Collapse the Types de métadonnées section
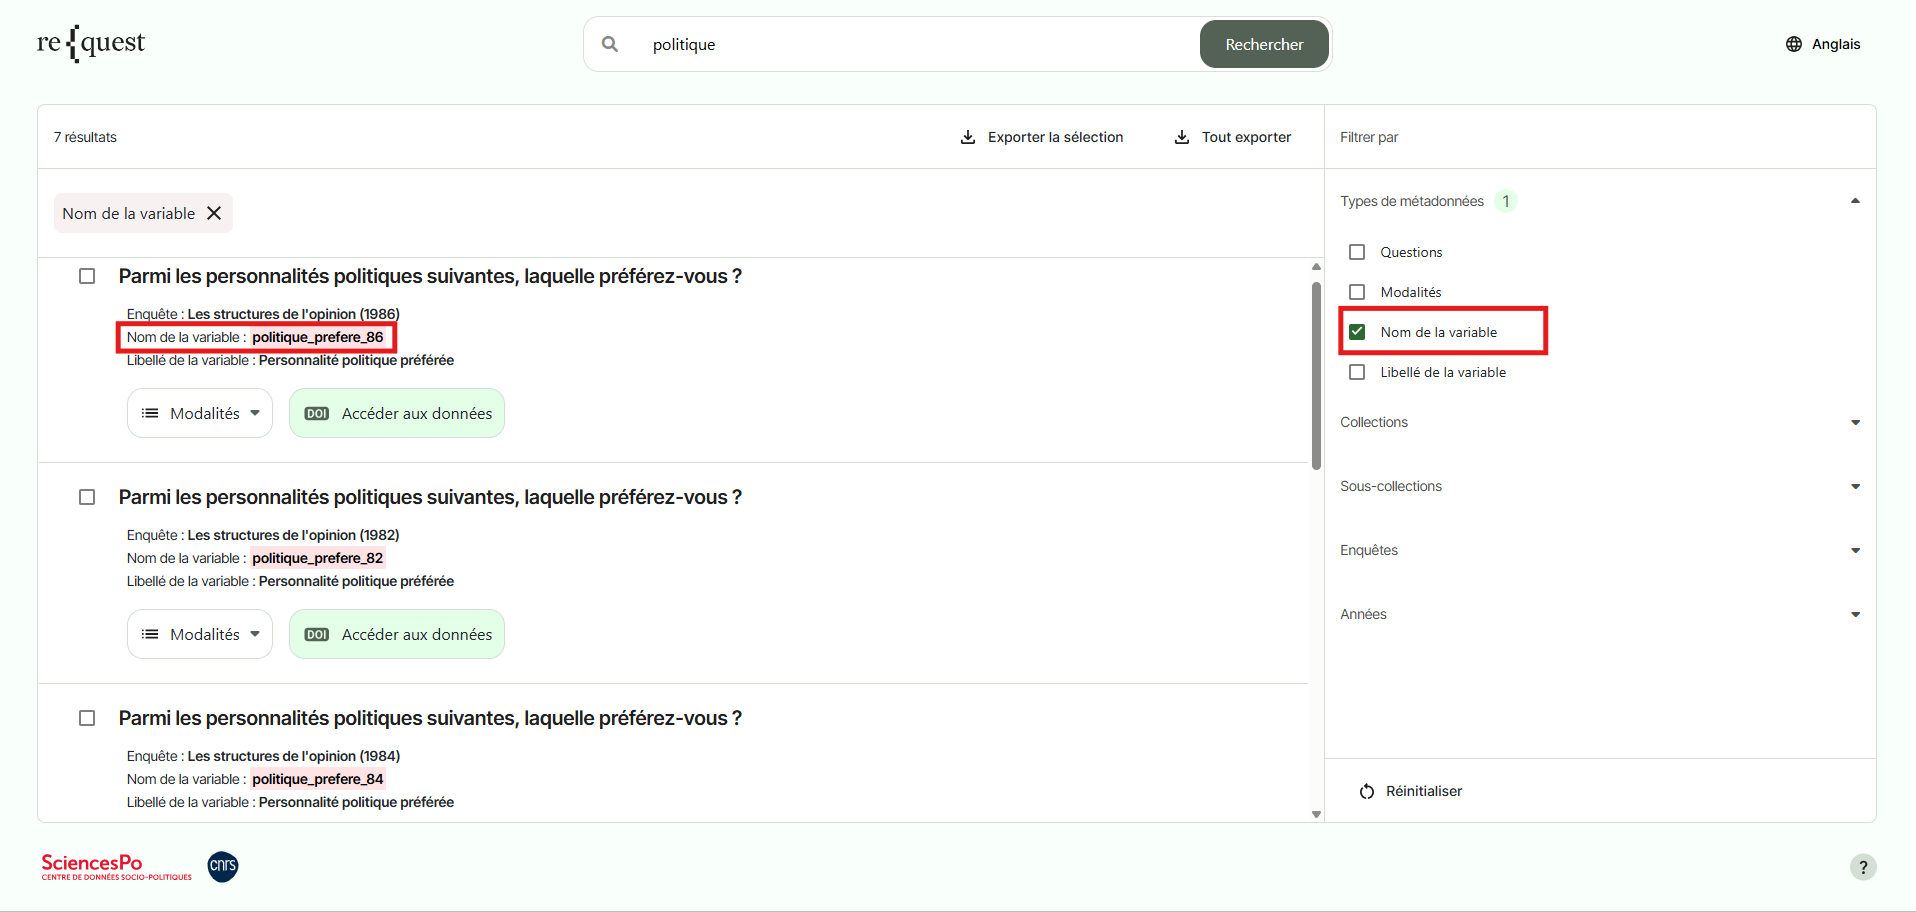The height and width of the screenshot is (912, 1916). 1855,201
